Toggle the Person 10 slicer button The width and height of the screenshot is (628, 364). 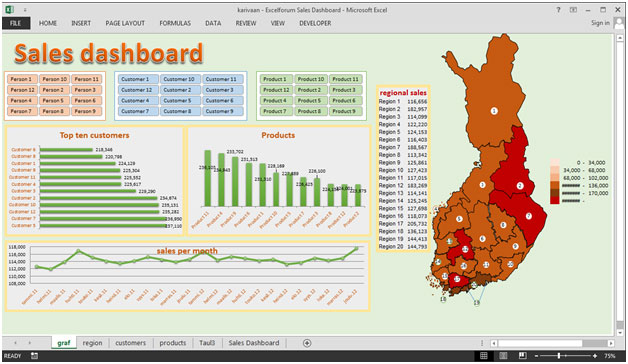pos(54,79)
